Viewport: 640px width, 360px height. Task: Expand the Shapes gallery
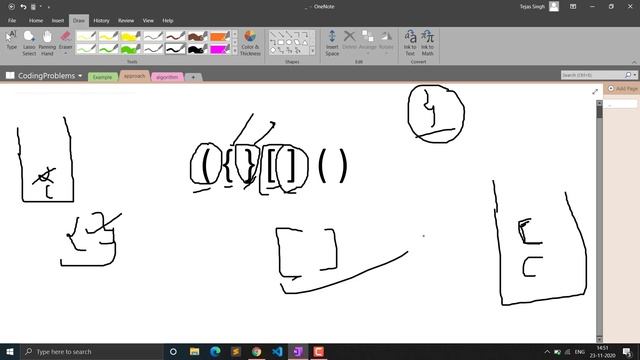[x=312, y=51]
